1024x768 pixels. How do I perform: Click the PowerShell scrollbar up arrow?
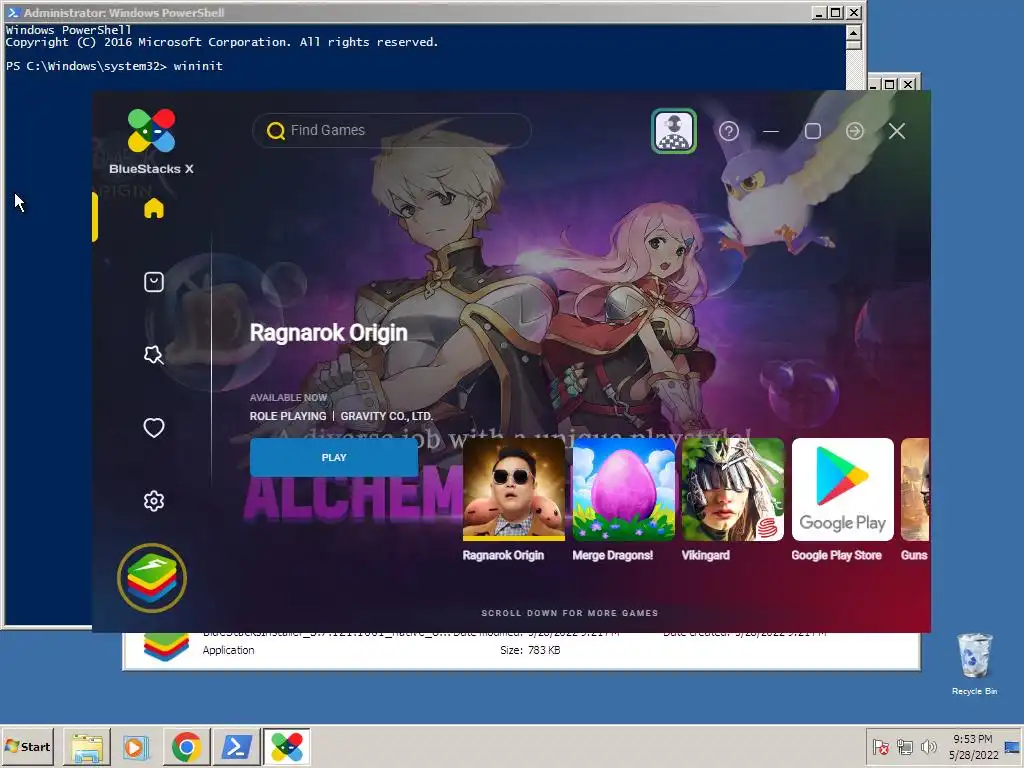point(854,32)
